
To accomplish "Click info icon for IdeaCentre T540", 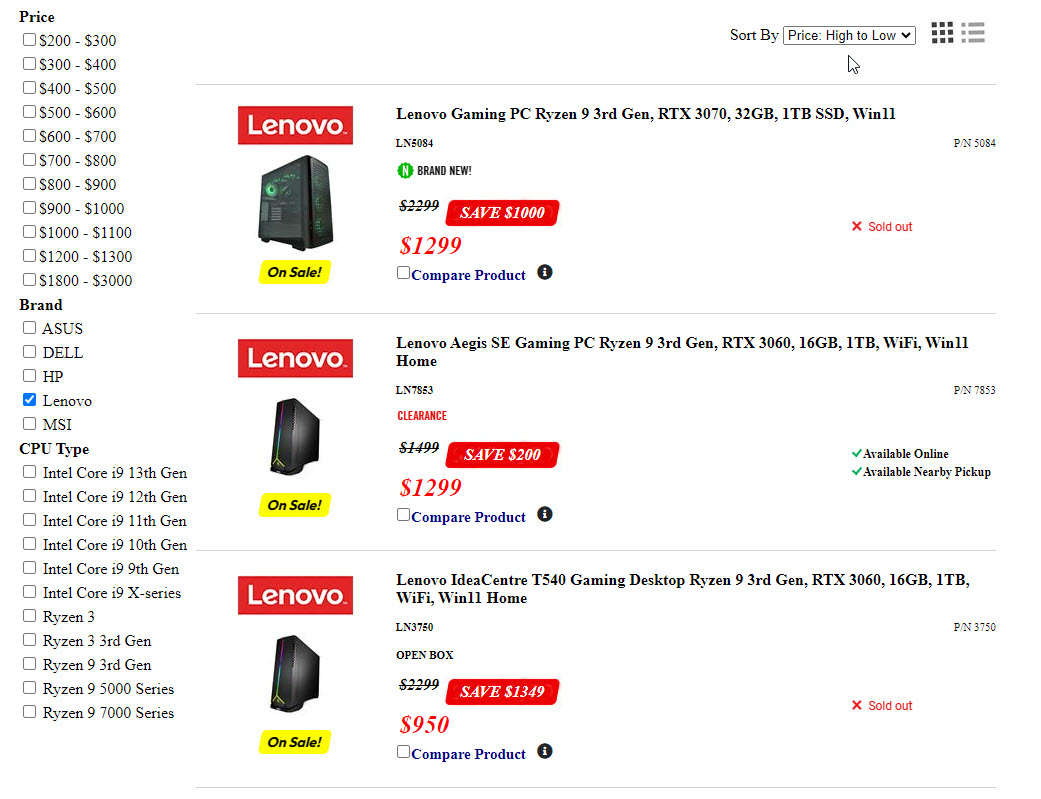I will 545,751.
